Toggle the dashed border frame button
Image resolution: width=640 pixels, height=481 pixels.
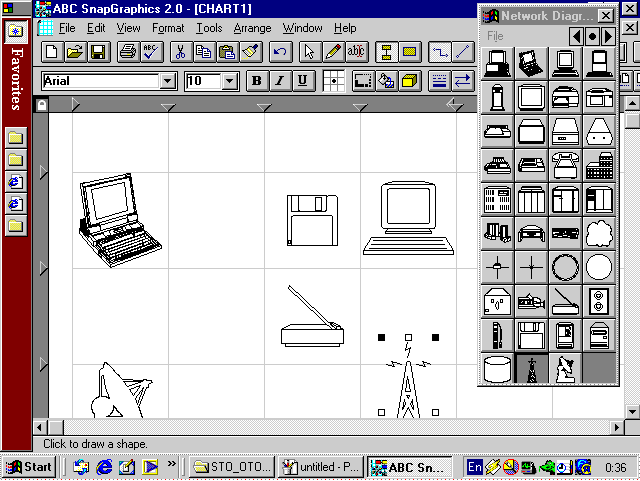[363, 81]
